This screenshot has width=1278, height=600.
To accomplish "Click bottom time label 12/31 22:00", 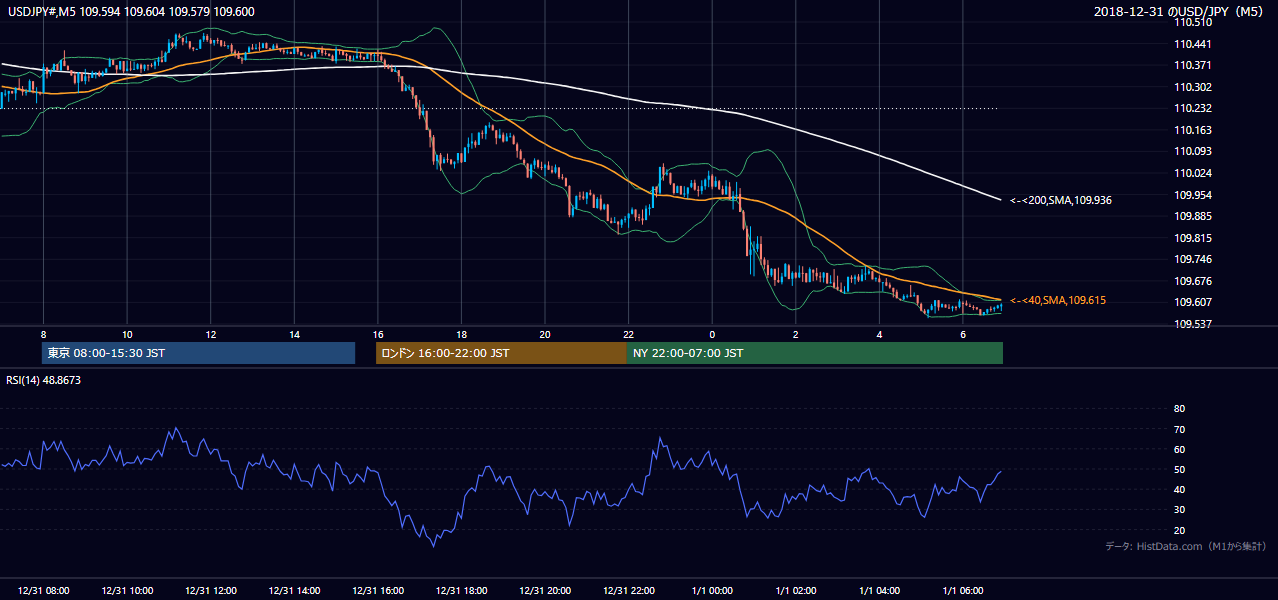I will pos(628,591).
